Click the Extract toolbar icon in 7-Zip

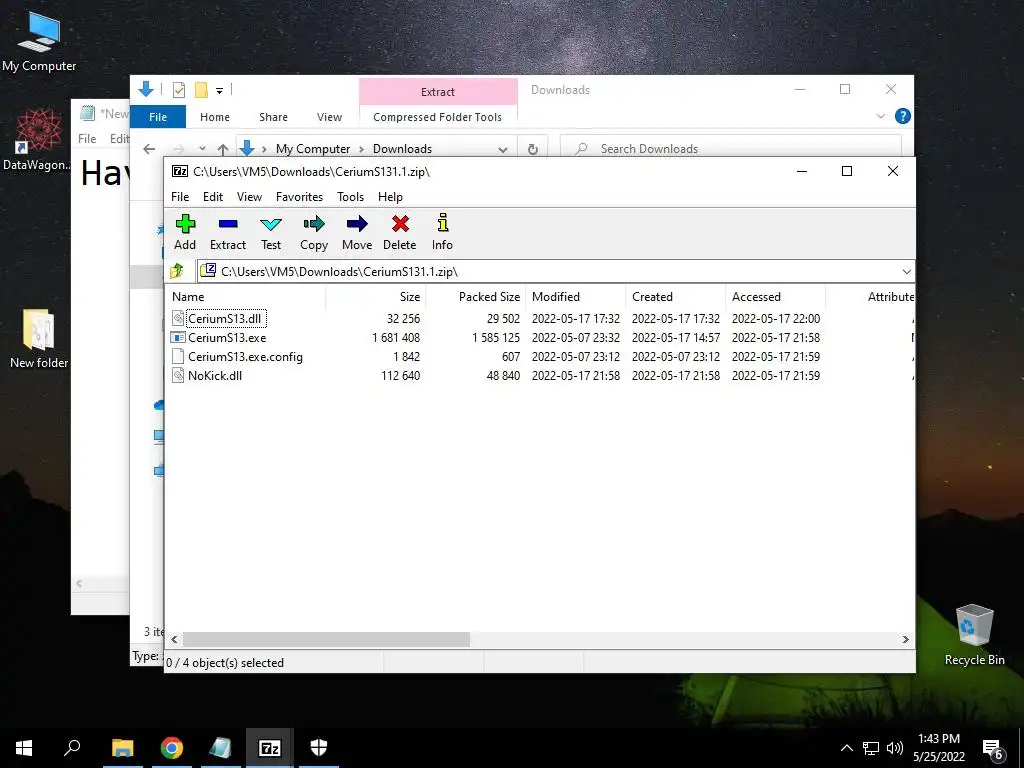228,232
